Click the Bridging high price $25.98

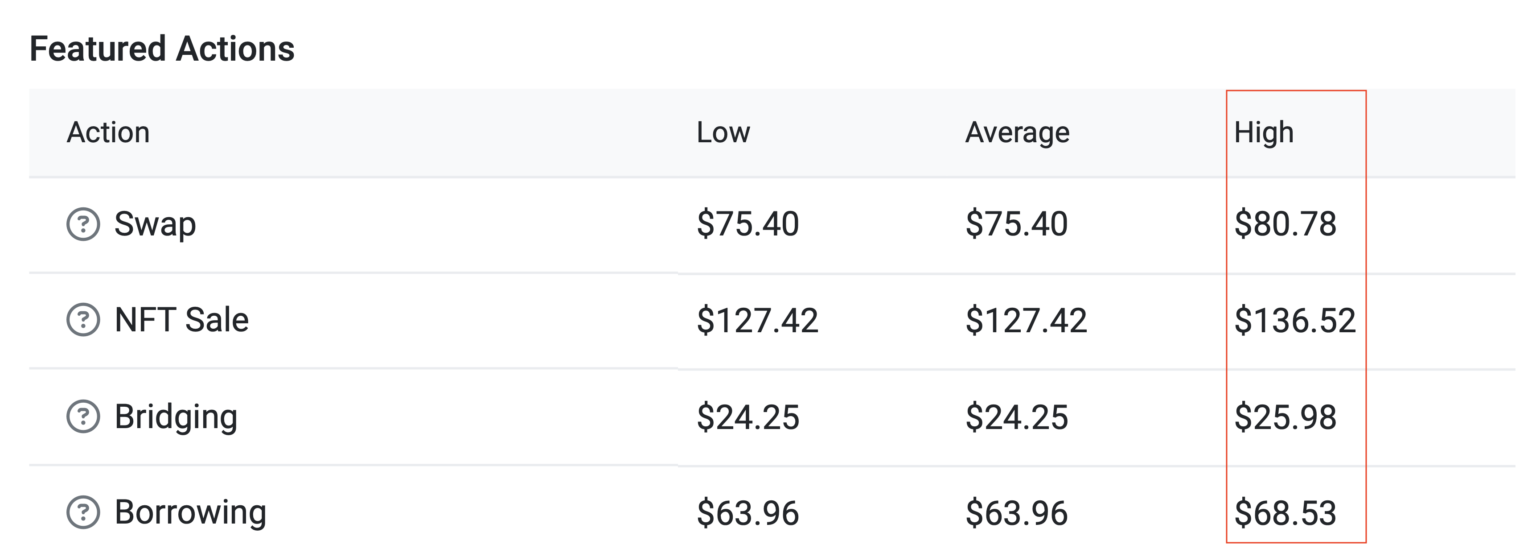[1285, 417]
